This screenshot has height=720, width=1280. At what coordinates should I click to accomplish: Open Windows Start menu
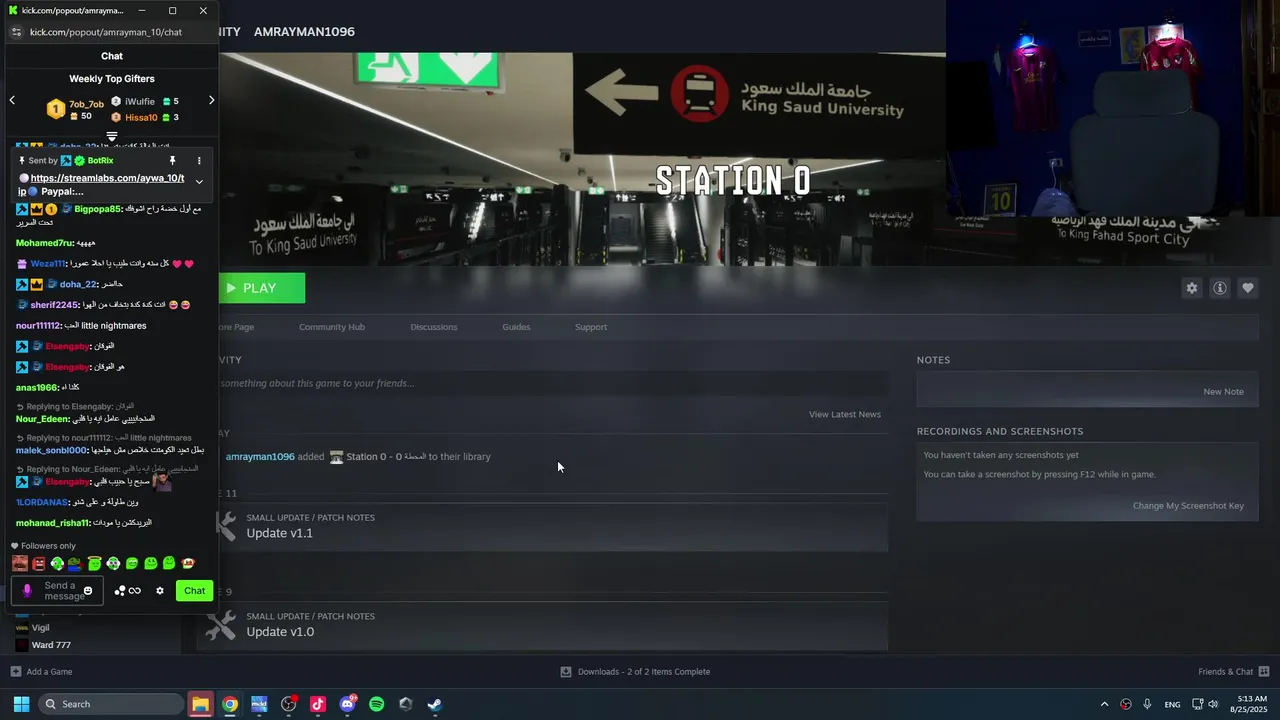pos(21,704)
